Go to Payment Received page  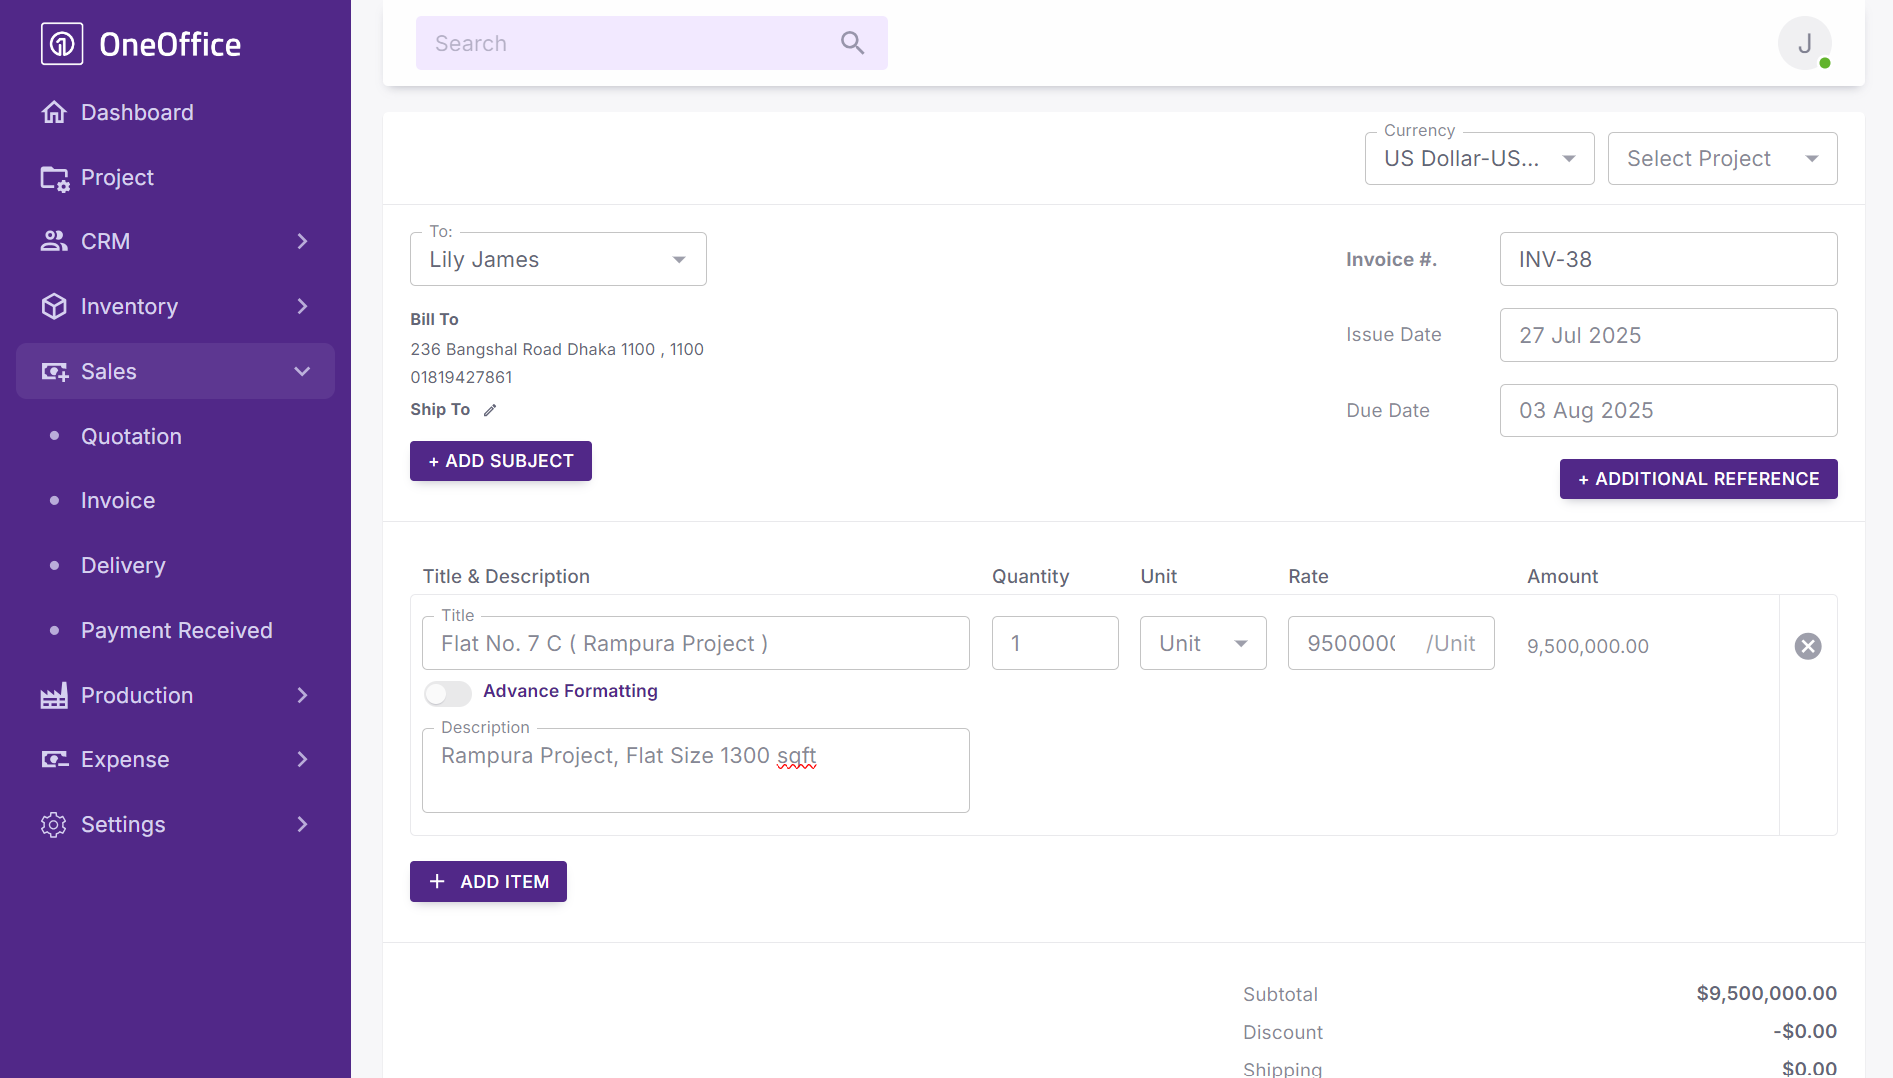177,630
